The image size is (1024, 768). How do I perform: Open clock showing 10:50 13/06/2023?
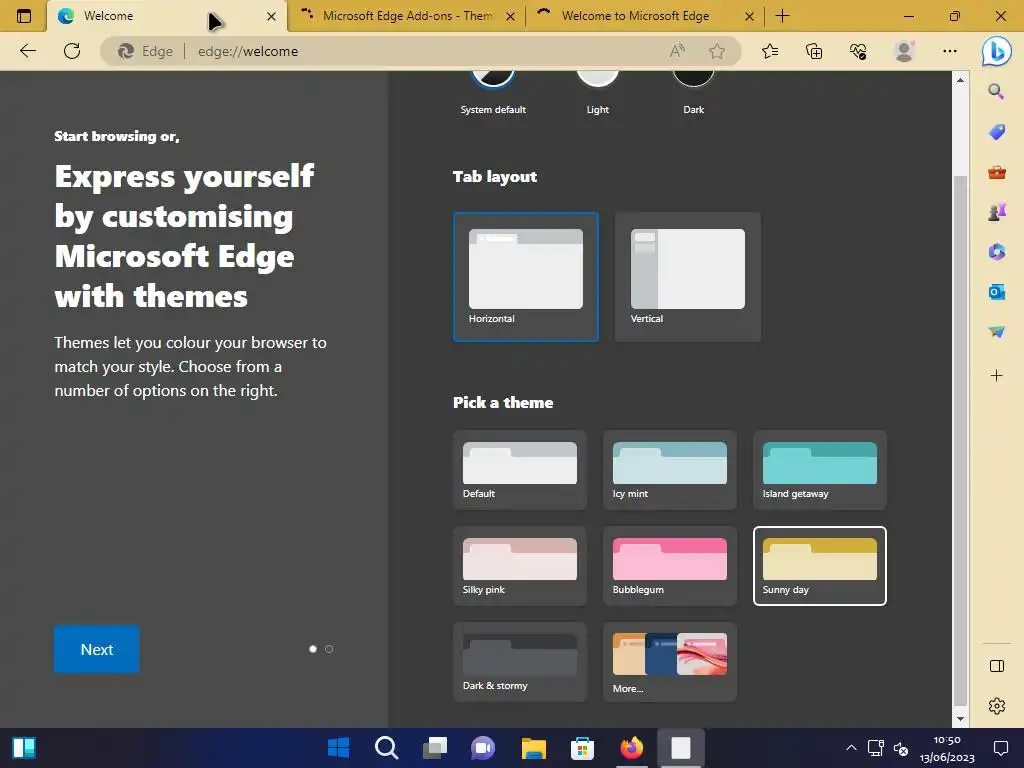point(947,748)
